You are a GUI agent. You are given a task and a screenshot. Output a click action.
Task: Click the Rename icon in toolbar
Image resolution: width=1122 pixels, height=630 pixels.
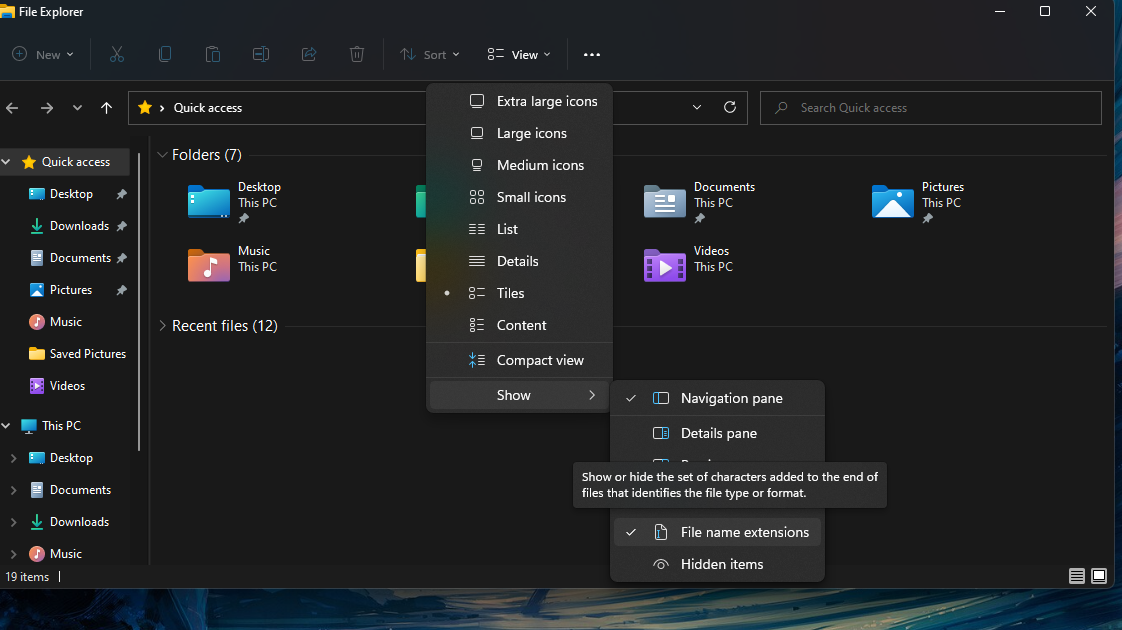(260, 54)
